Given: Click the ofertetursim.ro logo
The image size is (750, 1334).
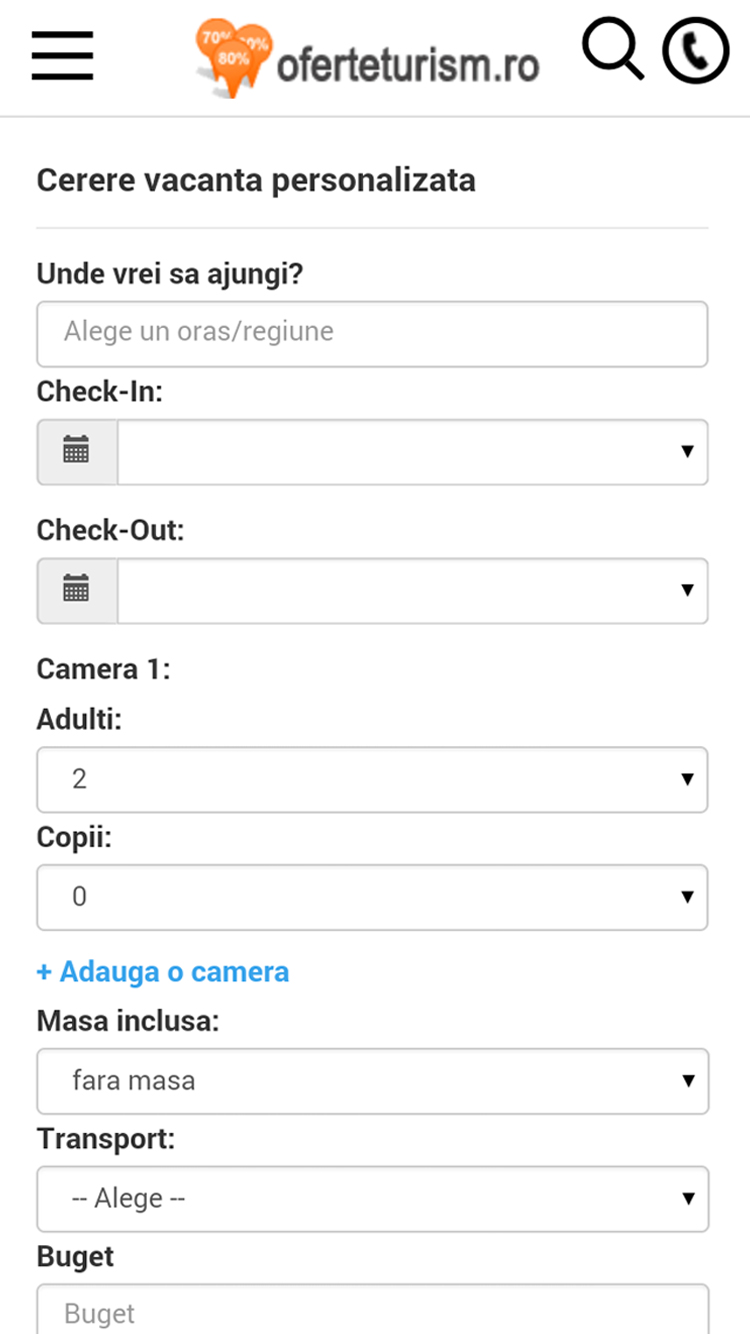Looking at the screenshot, I should 368,60.
